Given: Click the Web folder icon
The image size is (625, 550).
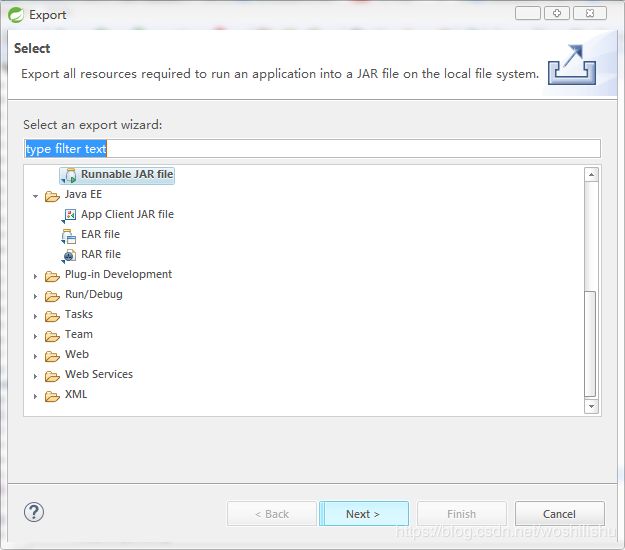Looking at the screenshot, I should (x=52, y=356).
